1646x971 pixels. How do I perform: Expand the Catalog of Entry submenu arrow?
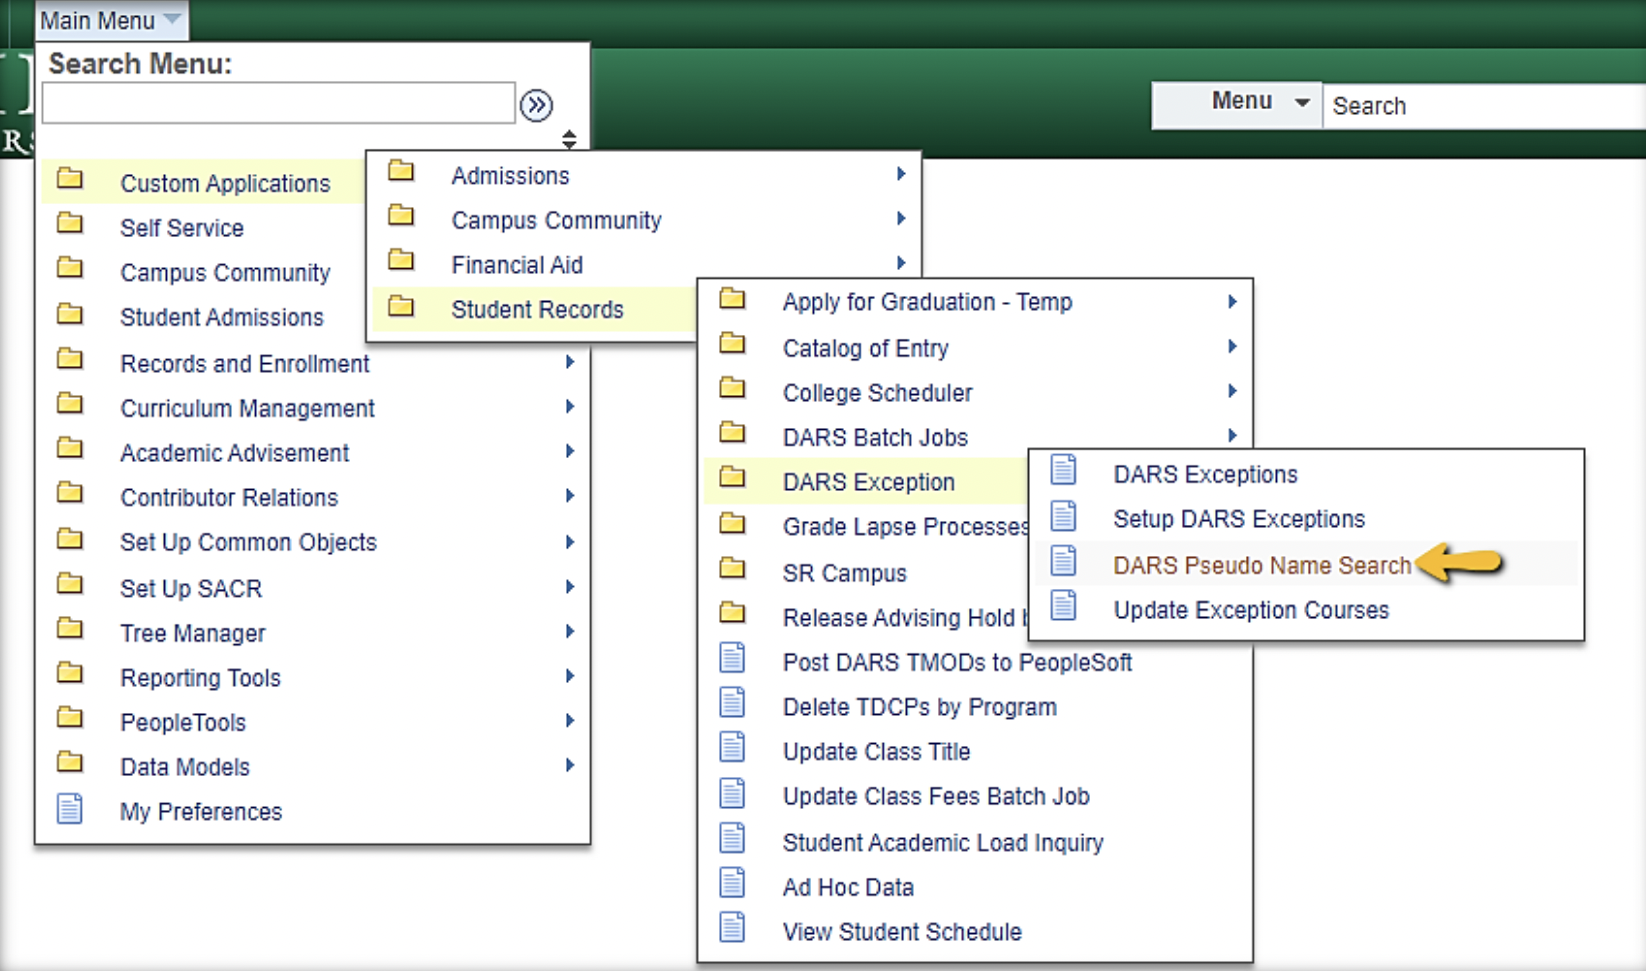[1232, 347]
